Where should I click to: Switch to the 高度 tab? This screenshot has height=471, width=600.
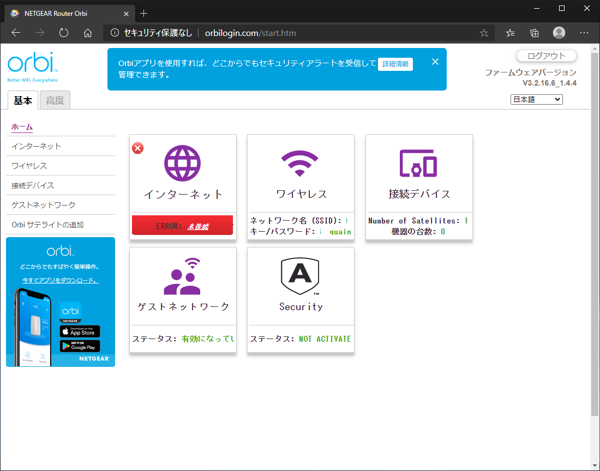tap(55, 100)
